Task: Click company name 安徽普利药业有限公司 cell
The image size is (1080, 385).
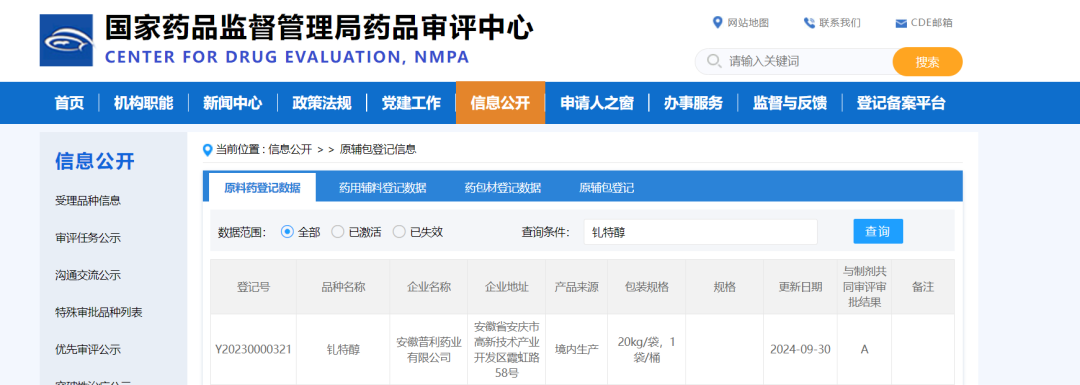Action: (428, 349)
